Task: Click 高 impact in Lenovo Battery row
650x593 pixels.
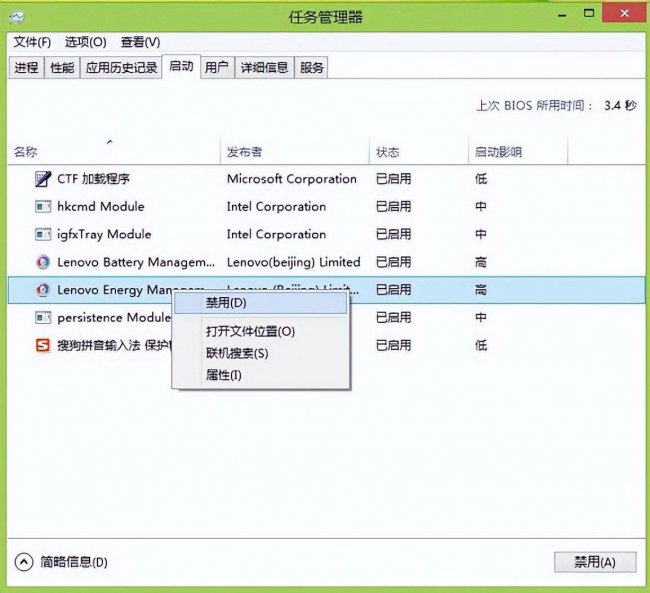Action: 481,262
